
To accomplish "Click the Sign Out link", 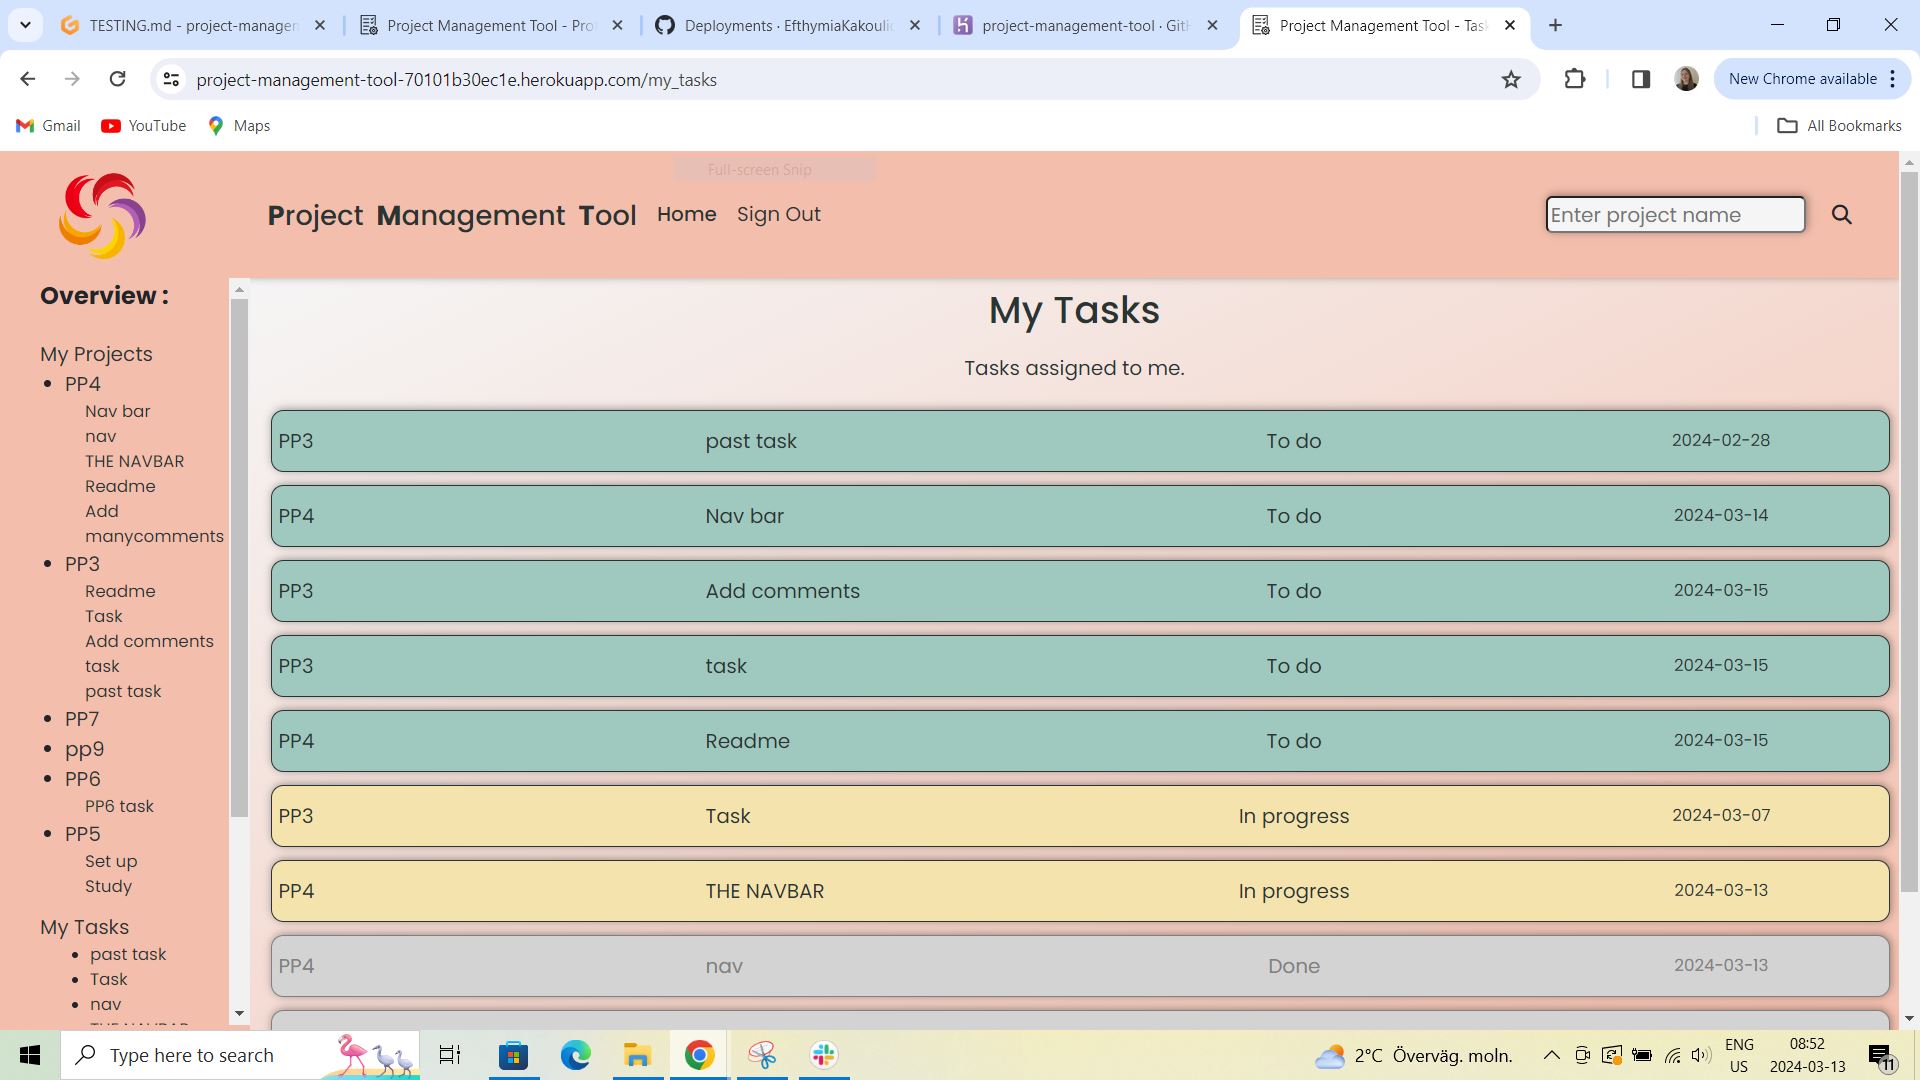I will (x=779, y=214).
